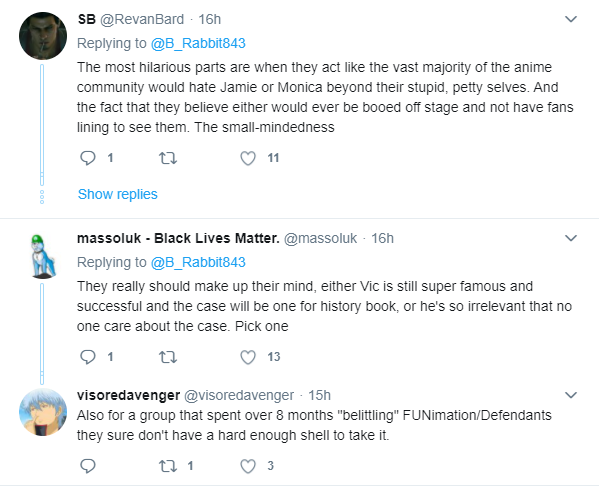
Task: Open the dropdown chevron on massoluk's tweet
Action: point(571,238)
